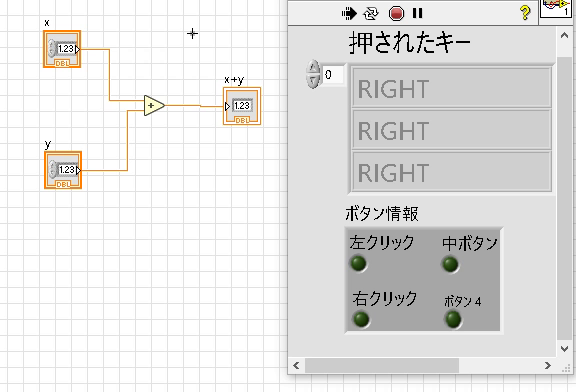
Task: Click the red Abort Execution button
Action: coord(396,14)
